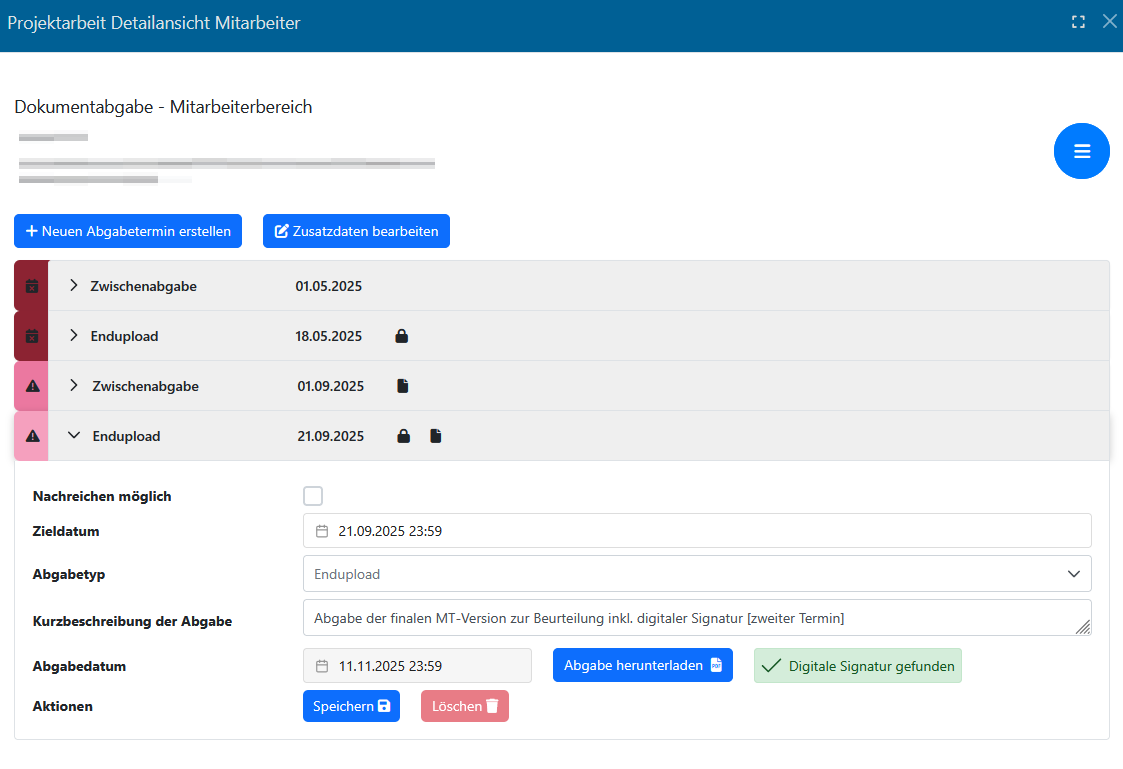Expand the Endupload 18.05.2025 row
The height and width of the screenshot is (769, 1123).
click(x=73, y=336)
